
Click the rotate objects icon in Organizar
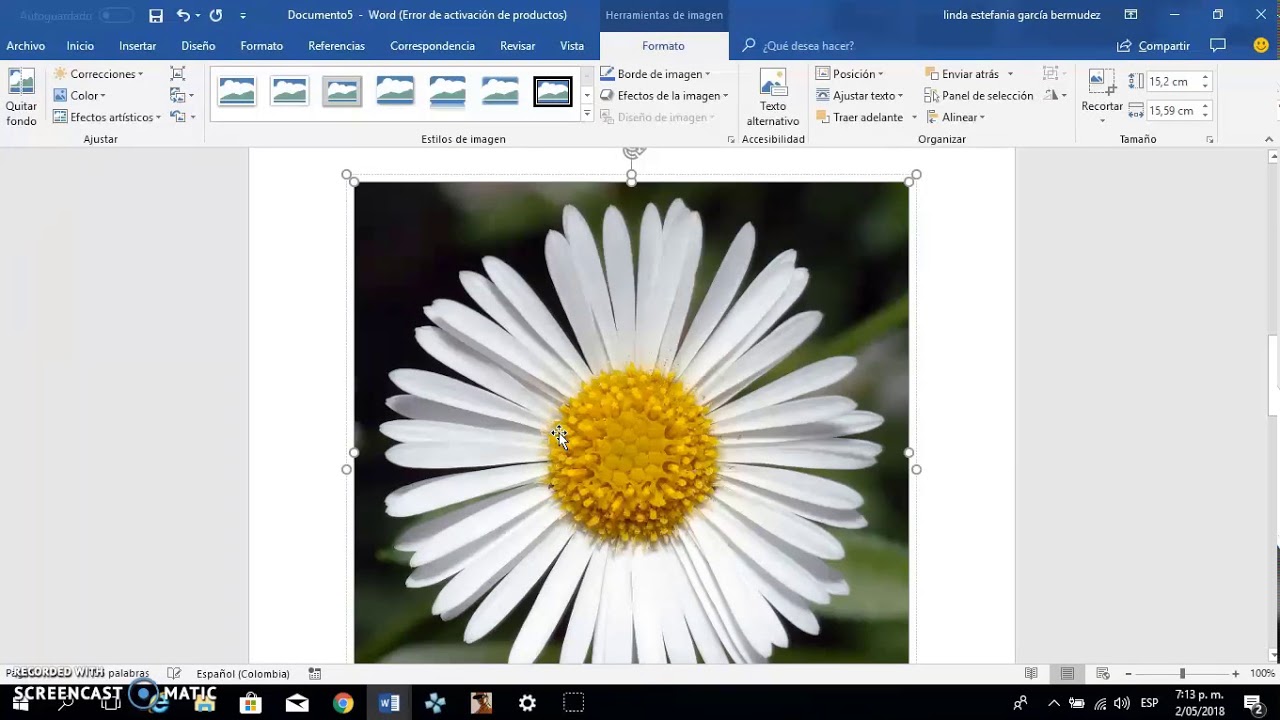[1054, 95]
